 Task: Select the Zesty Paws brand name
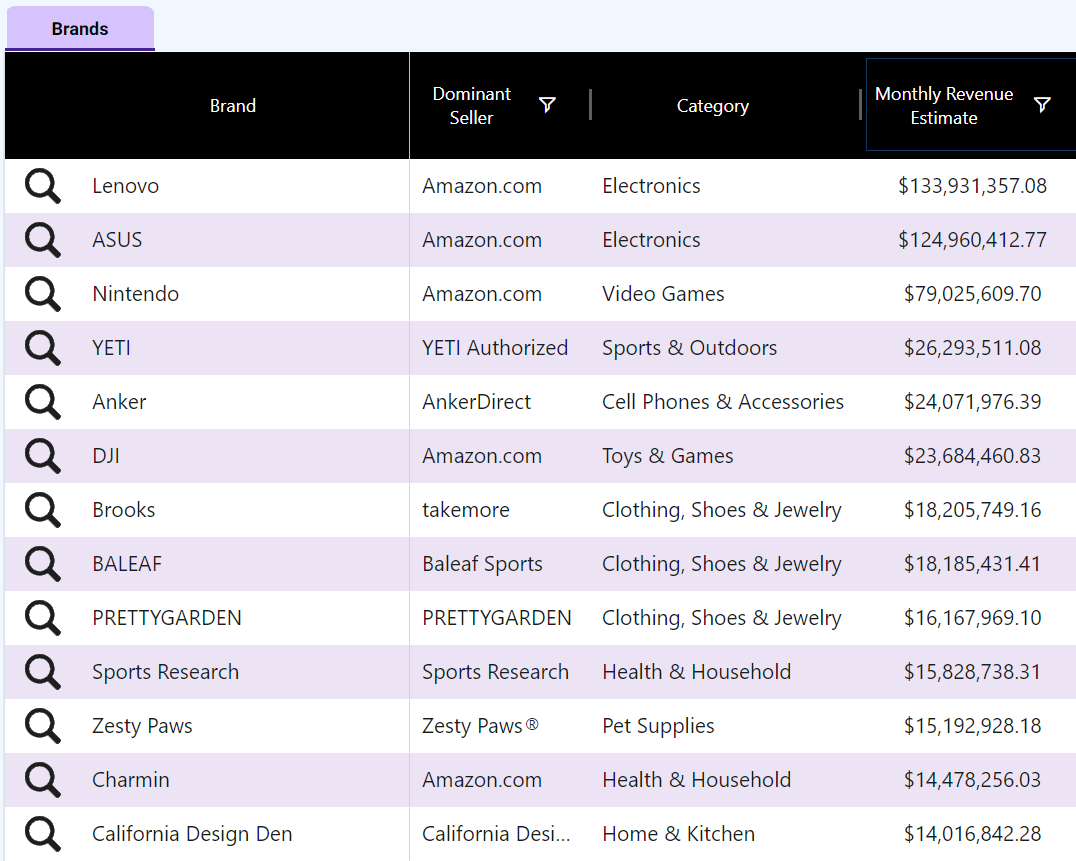pos(142,726)
